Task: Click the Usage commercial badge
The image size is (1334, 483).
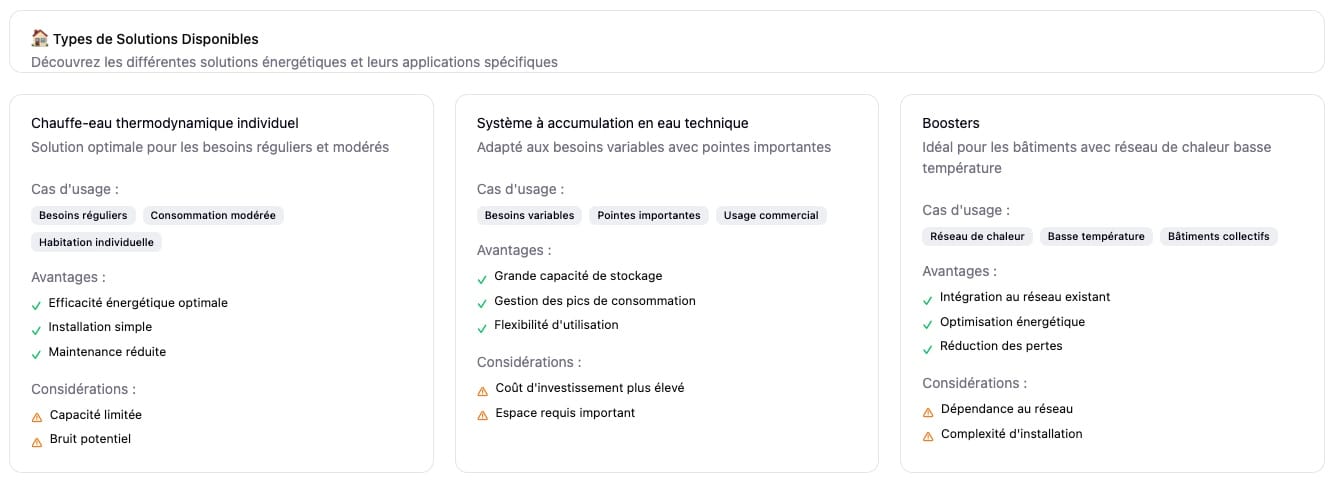Action: pos(771,215)
